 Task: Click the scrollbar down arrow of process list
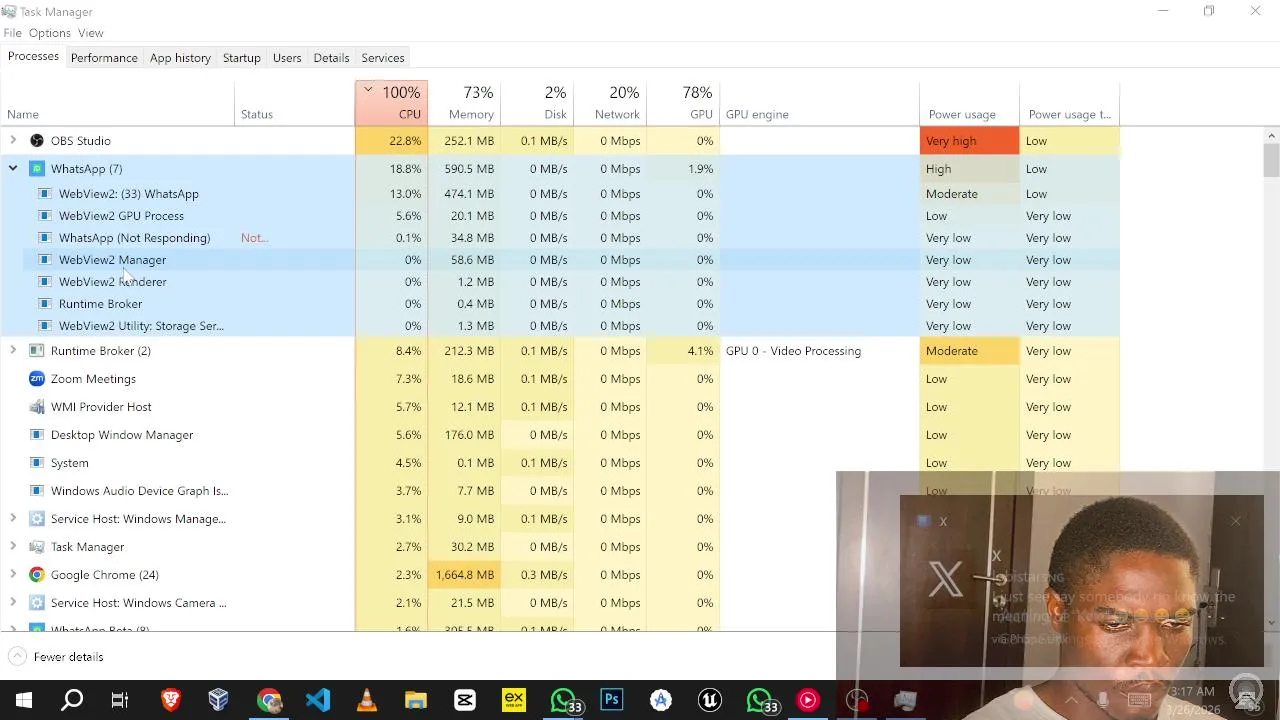1271,623
